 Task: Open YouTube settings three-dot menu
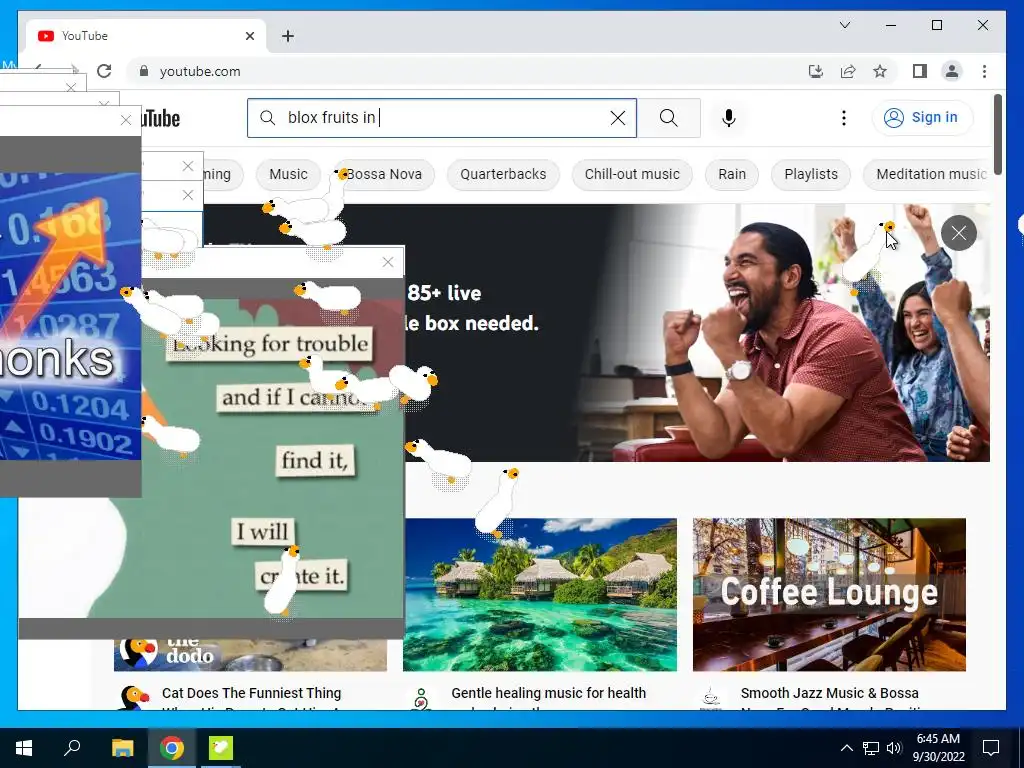click(x=843, y=118)
